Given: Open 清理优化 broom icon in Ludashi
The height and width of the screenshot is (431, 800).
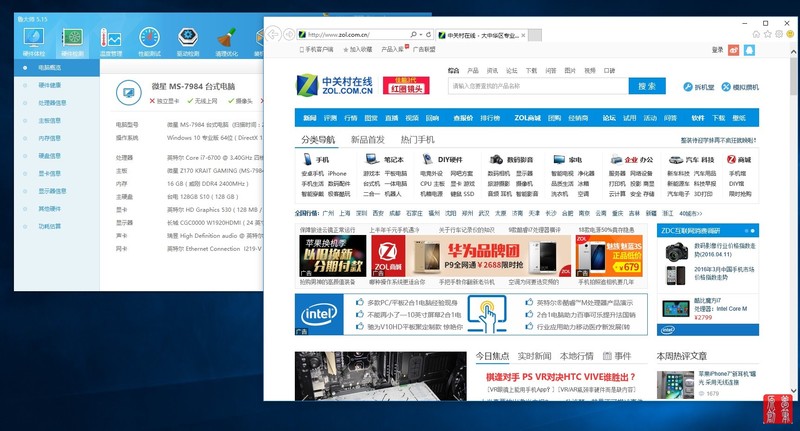Looking at the screenshot, I should (x=226, y=38).
